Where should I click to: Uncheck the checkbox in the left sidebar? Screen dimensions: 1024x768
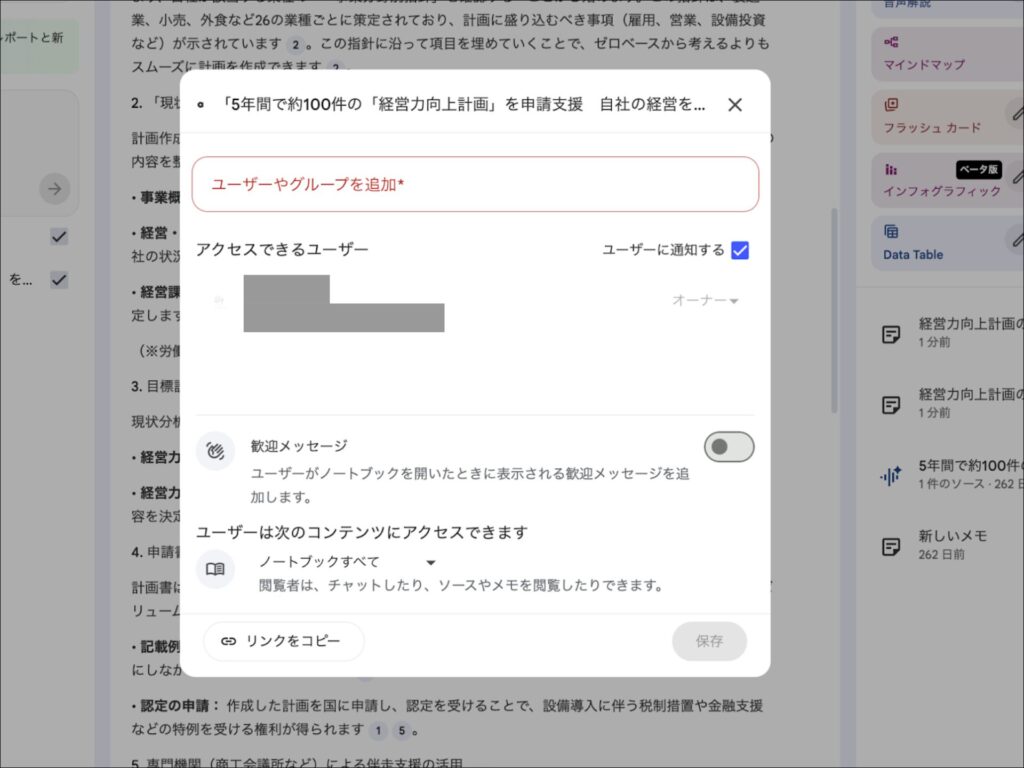58,236
